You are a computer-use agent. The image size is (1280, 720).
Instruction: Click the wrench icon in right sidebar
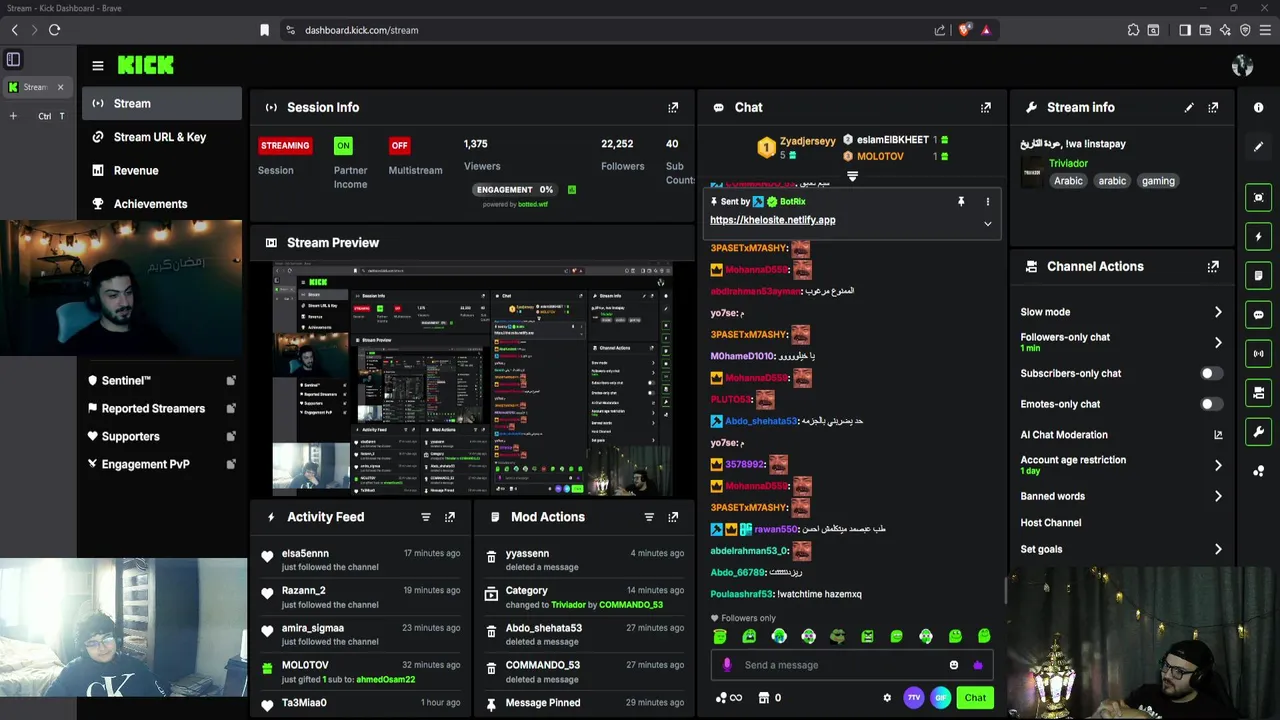[1259, 432]
